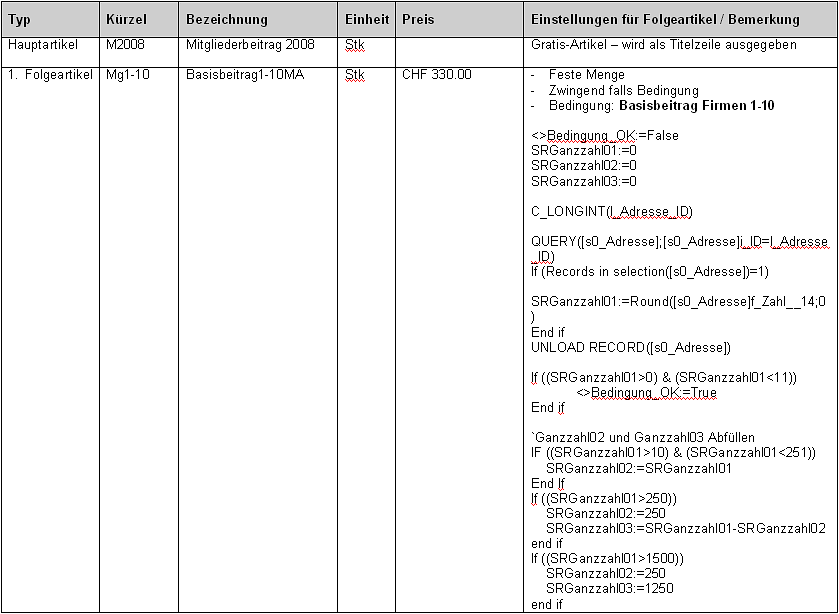
Task: Click the 'Feste Menge' bullet item
Action: point(586,75)
